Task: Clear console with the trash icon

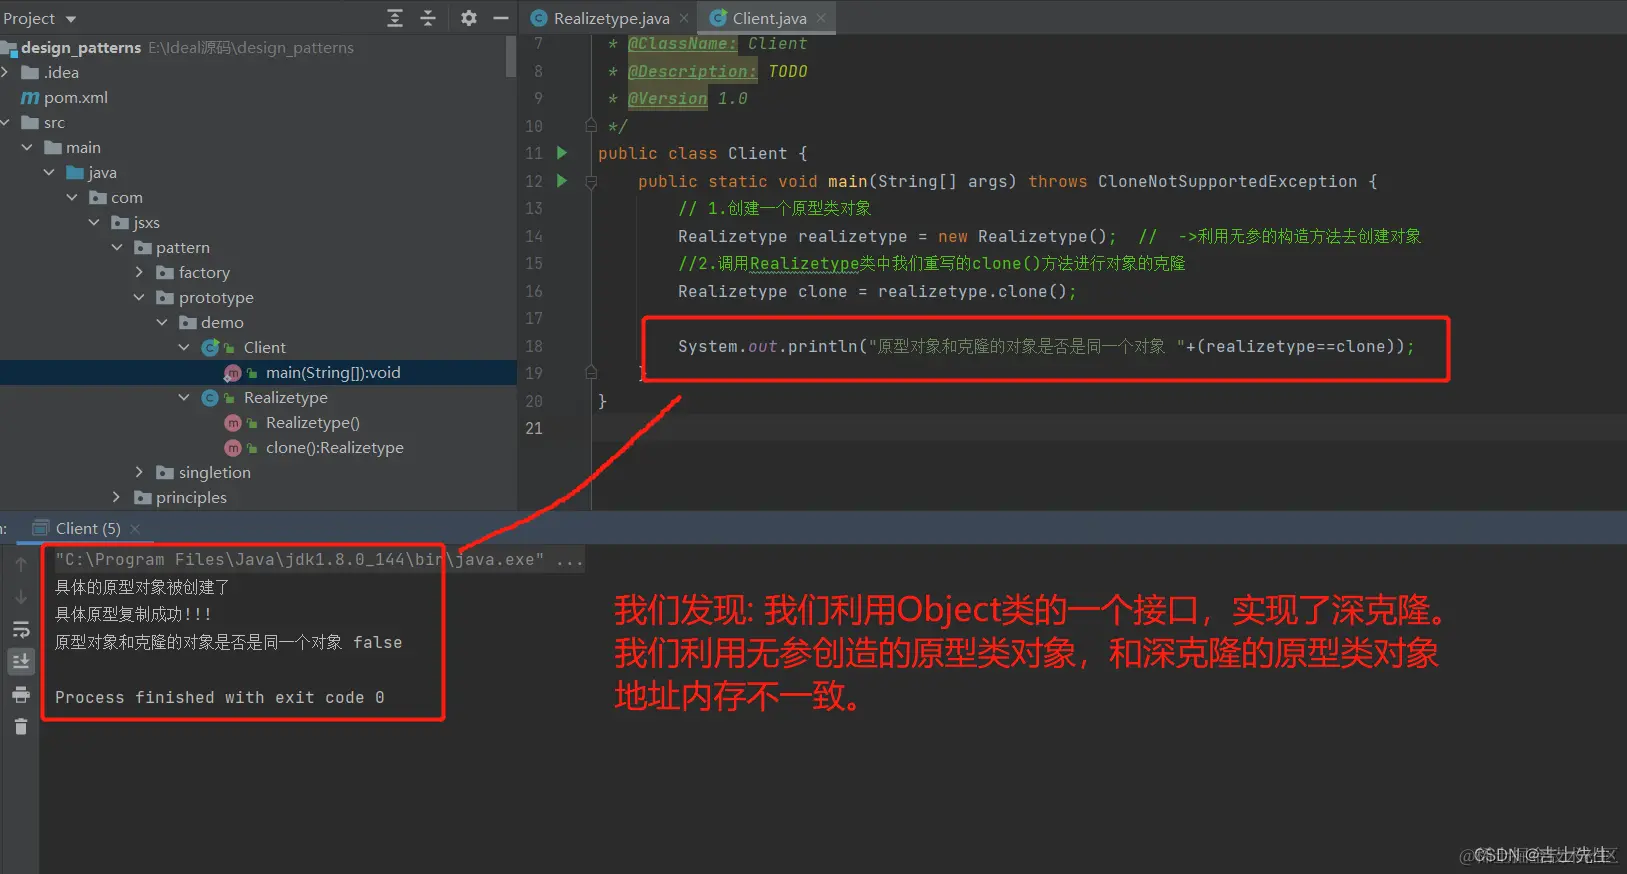Action: [20, 727]
